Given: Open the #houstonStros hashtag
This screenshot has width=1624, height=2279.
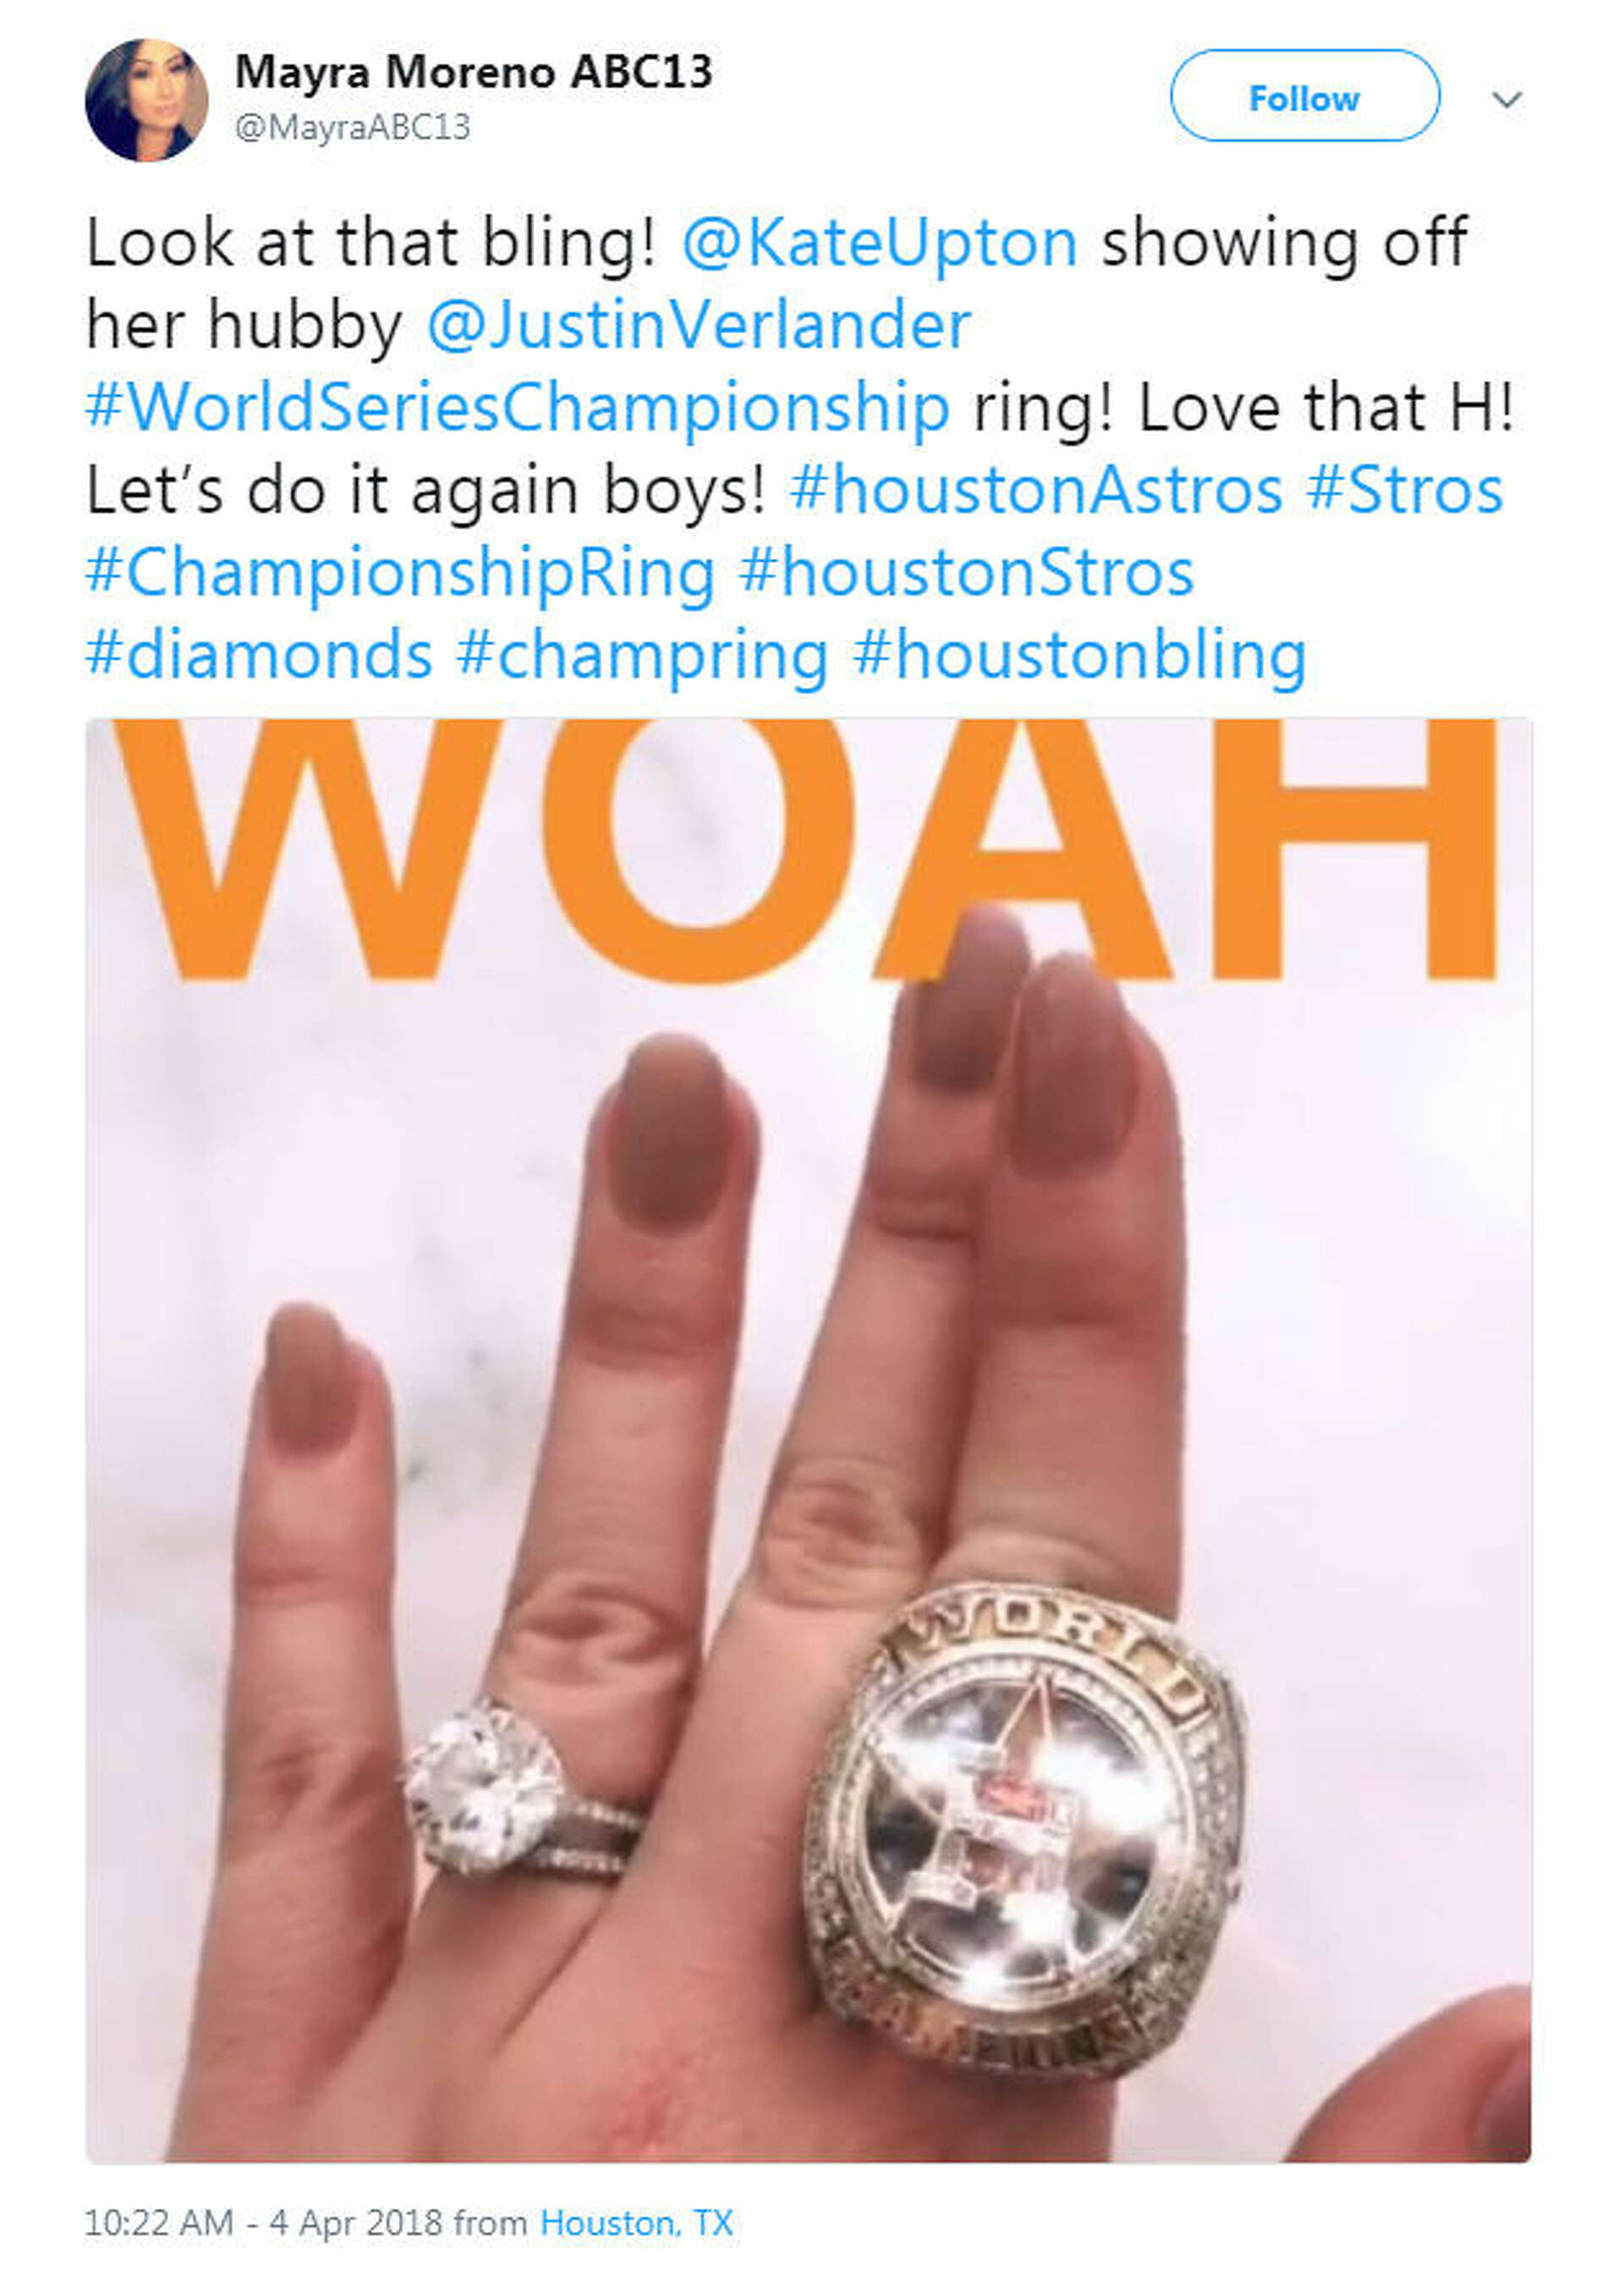Looking at the screenshot, I should coord(966,573).
